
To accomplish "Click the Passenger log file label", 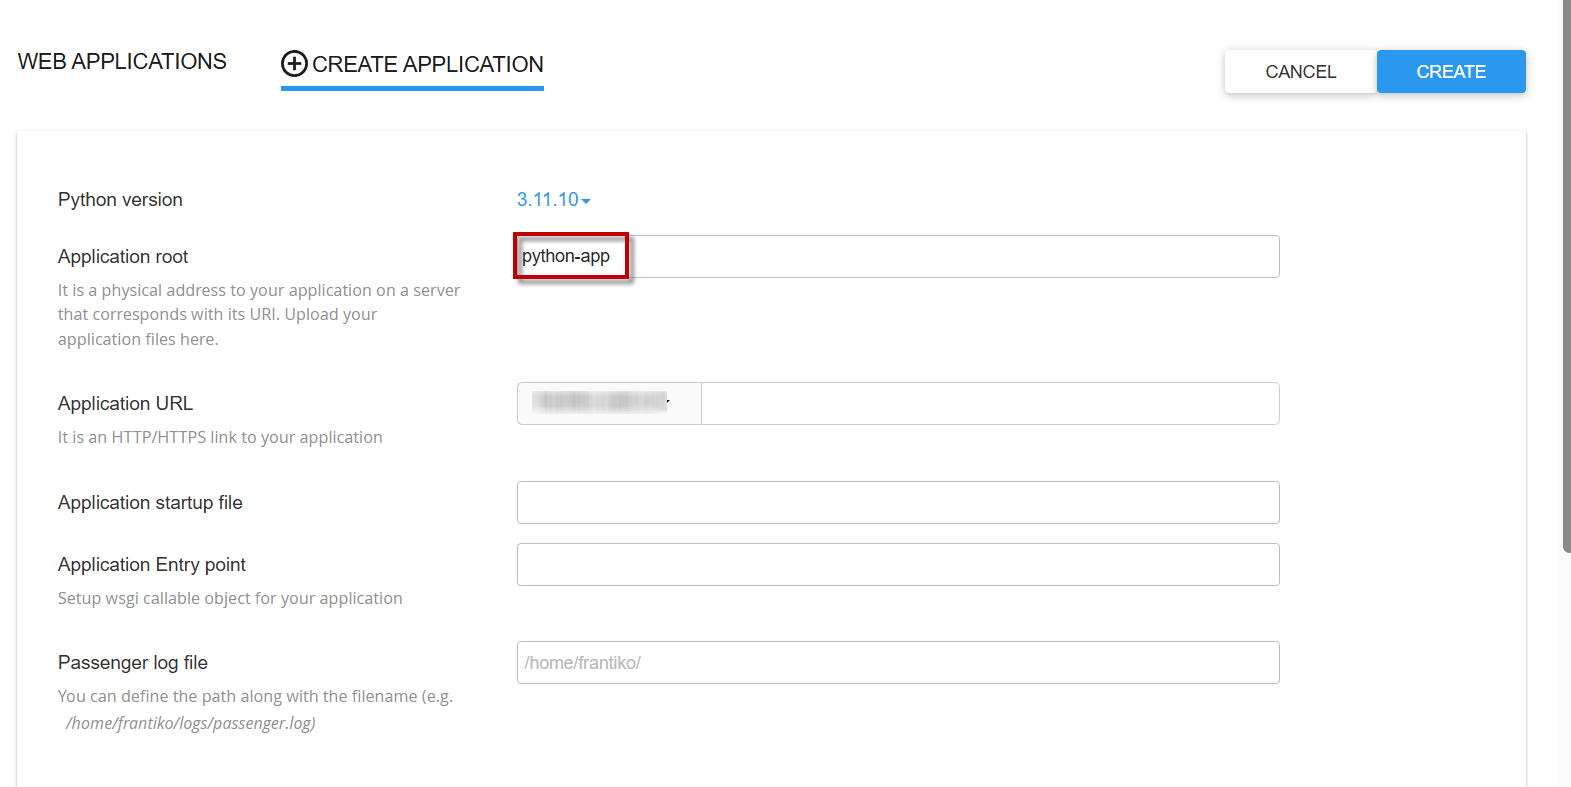I will pyautogui.click(x=133, y=662).
